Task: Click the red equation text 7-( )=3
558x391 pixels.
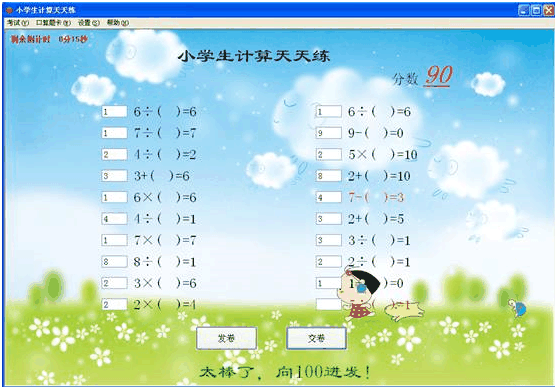Action: tap(376, 197)
